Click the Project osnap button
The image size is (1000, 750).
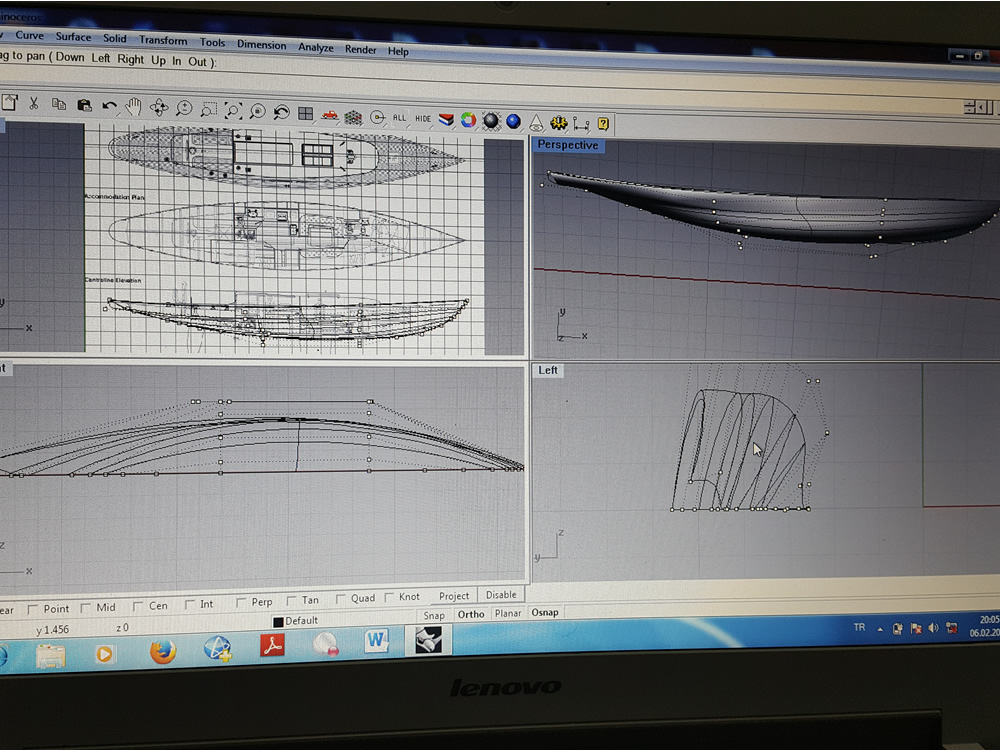453,596
